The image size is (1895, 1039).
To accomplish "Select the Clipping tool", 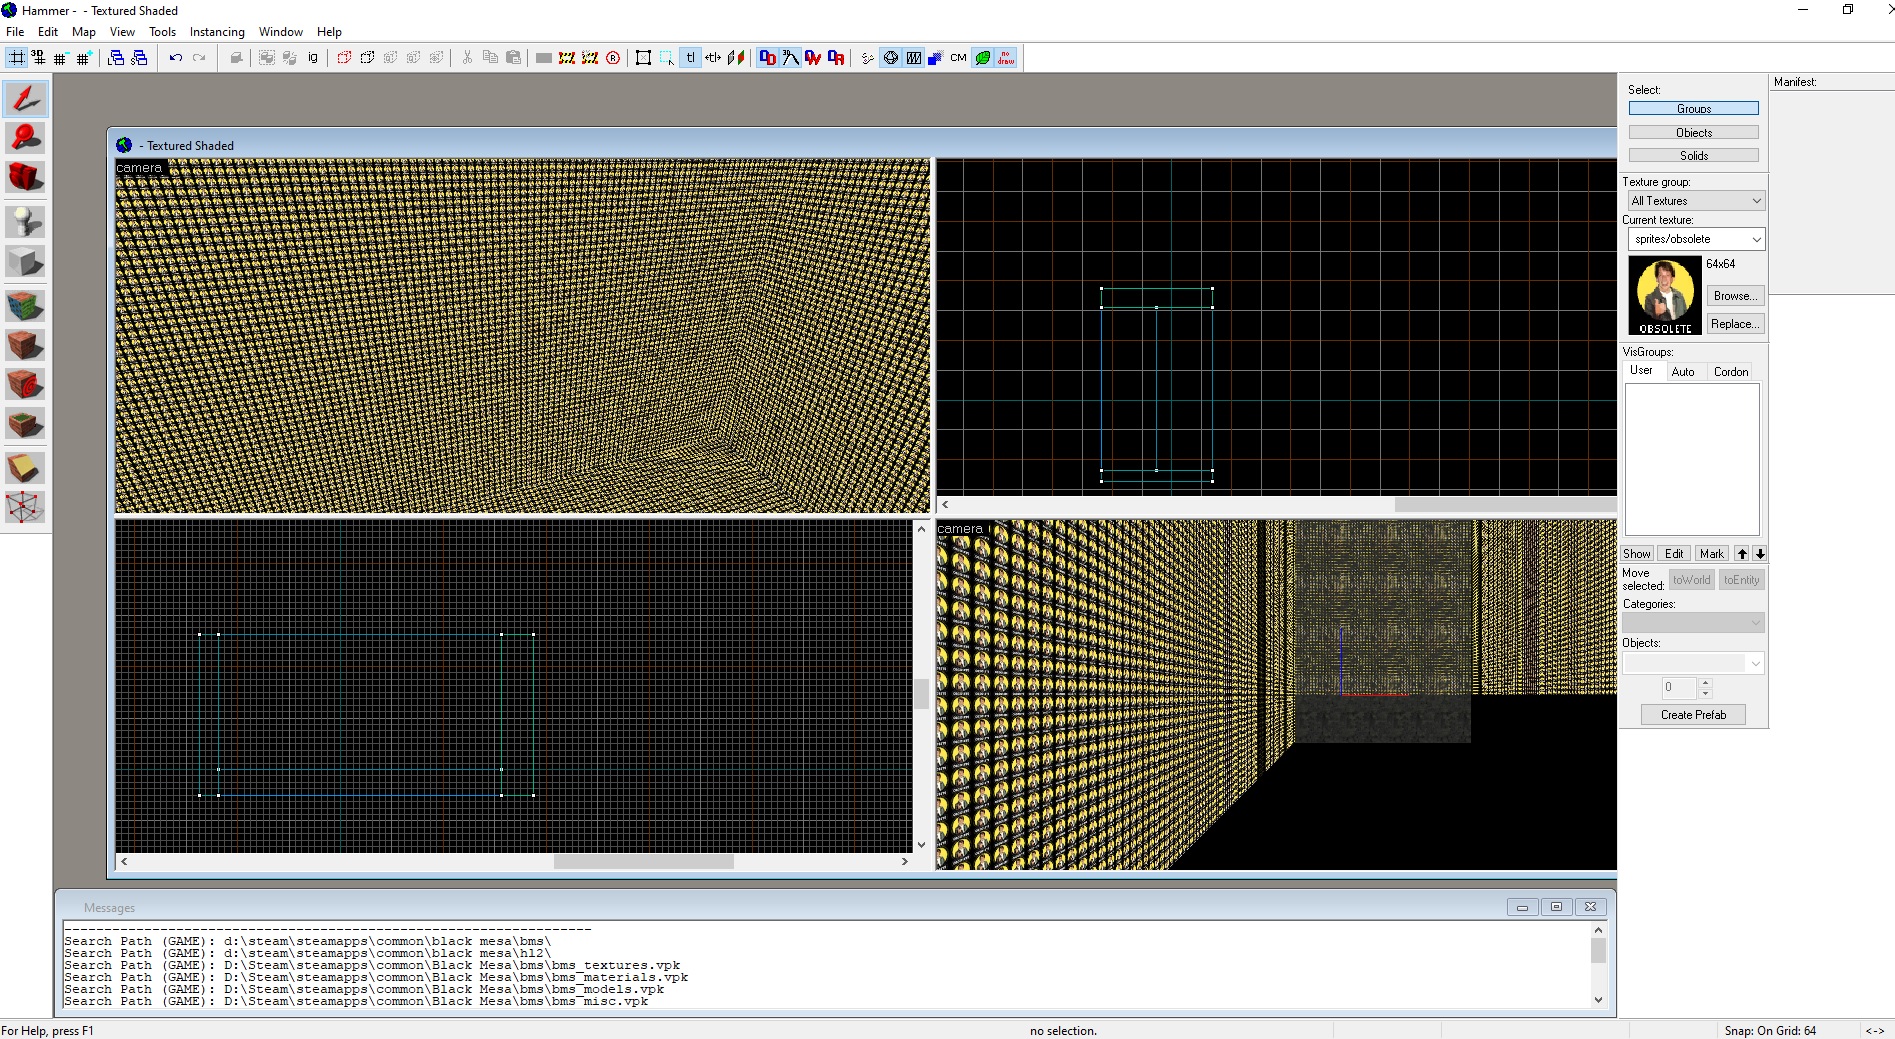I will [x=25, y=467].
